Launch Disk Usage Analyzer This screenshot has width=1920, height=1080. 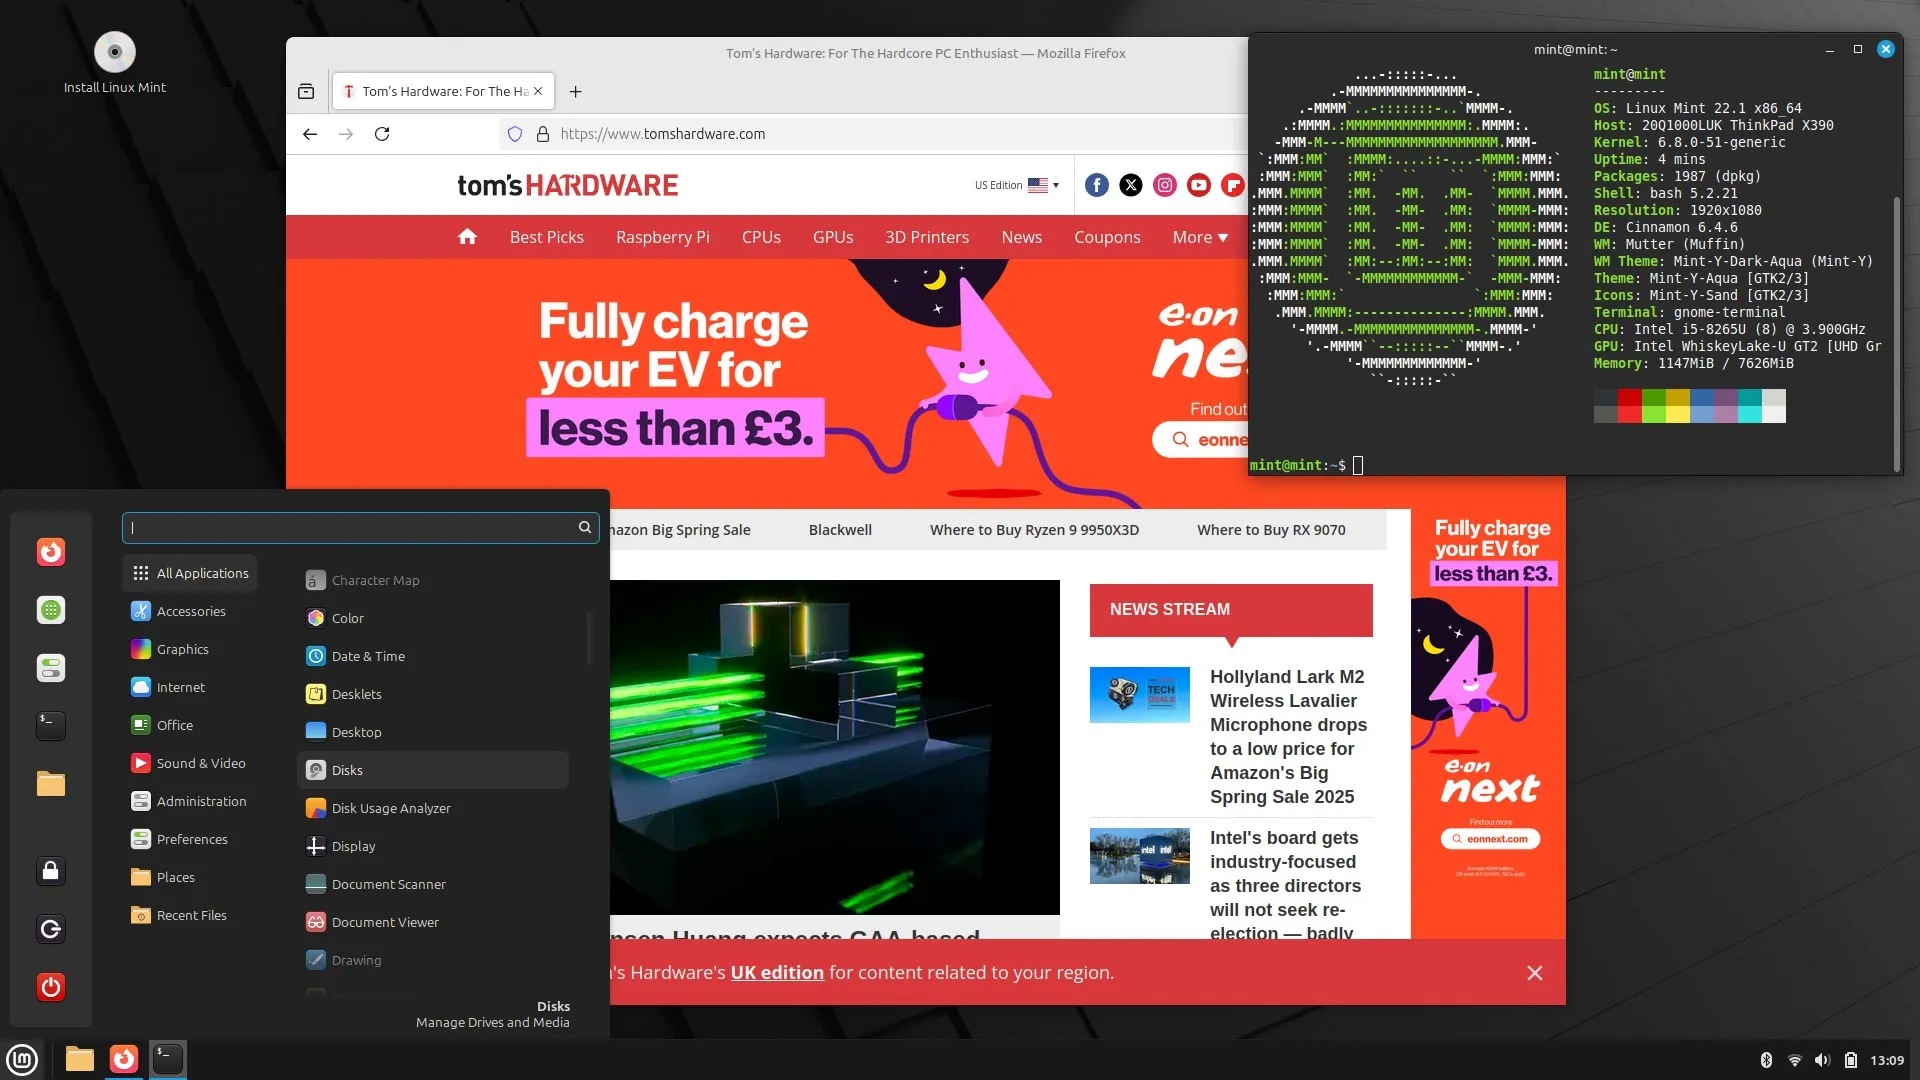[x=433, y=808]
